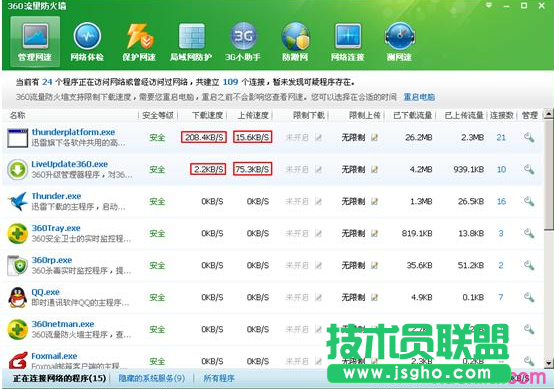Image resolution: width=554 pixels, height=389 pixels.
Task: Sort by 安全等级 column header
Action: pos(158,115)
